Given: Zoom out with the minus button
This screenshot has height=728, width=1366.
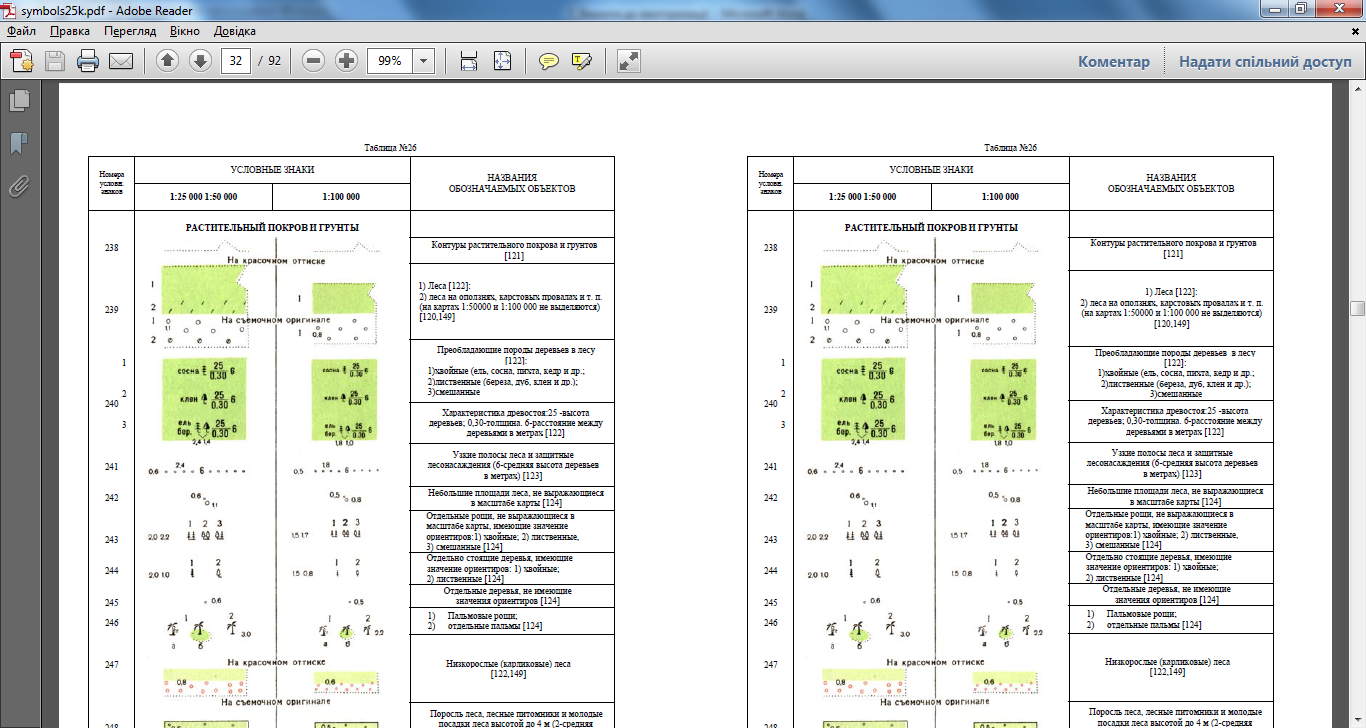Looking at the screenshot, I should (314, 61).
